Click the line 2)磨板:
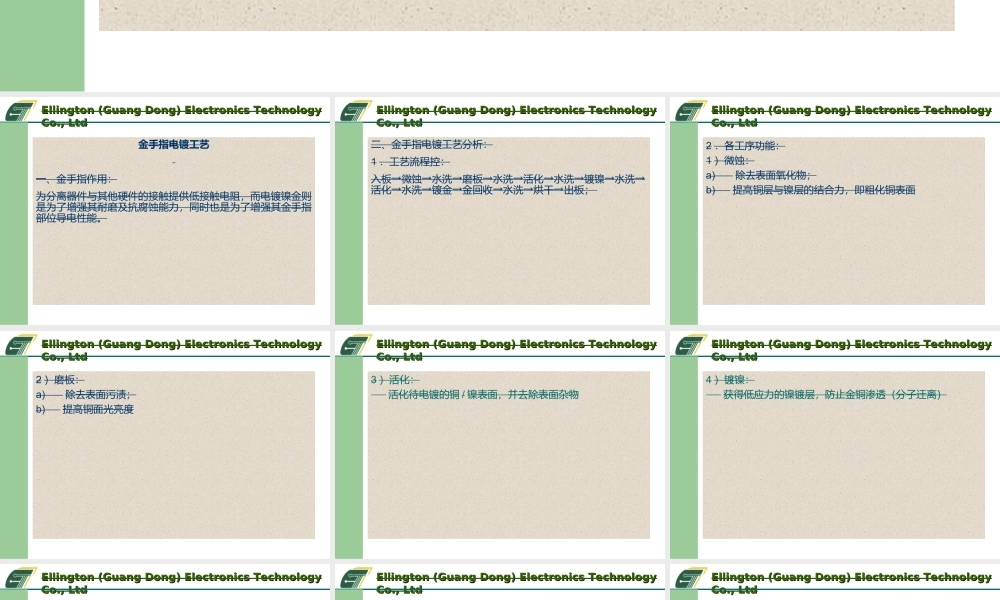 (x=60, y=380)
